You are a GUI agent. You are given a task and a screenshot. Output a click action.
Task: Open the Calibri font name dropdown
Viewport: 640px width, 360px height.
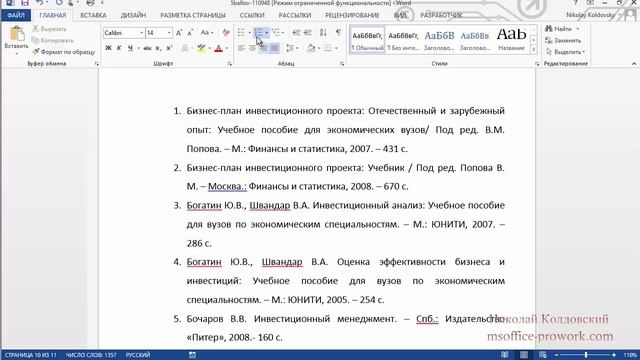coord(141,33)
